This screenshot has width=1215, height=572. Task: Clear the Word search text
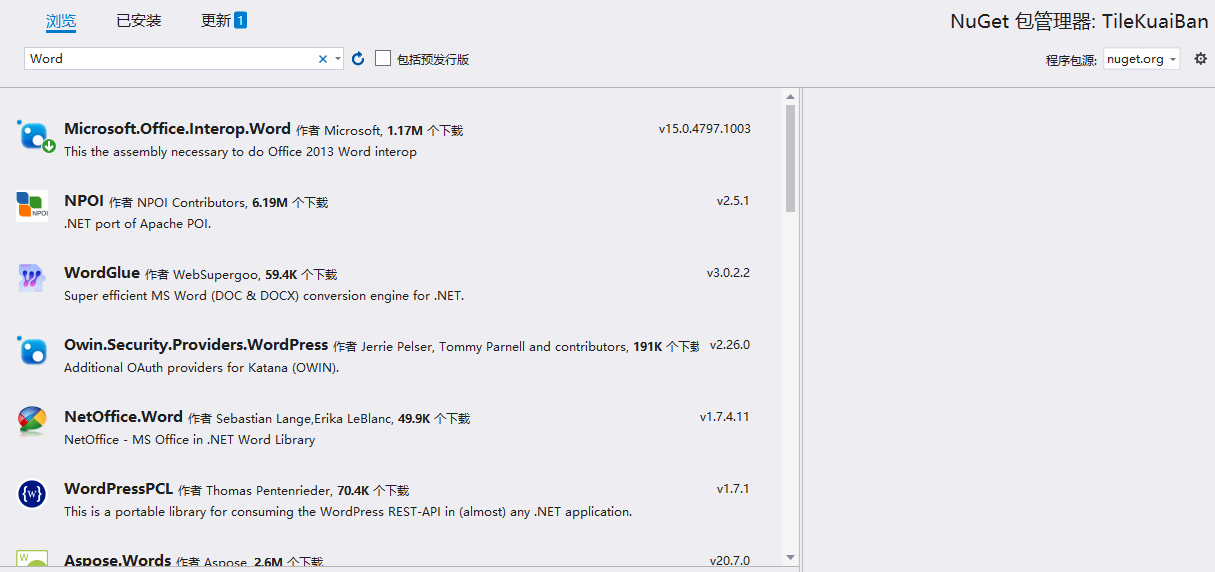click(323, 59)
